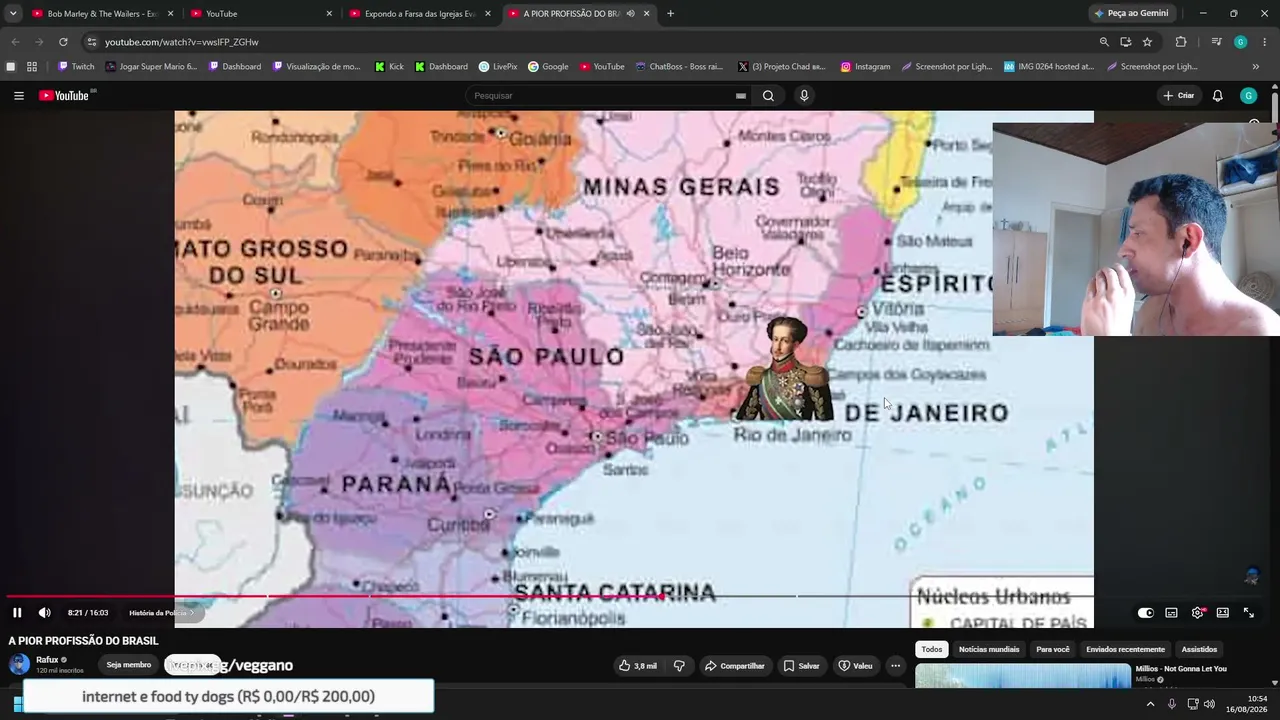Open the LivePix bookmark

click(498, 67)
